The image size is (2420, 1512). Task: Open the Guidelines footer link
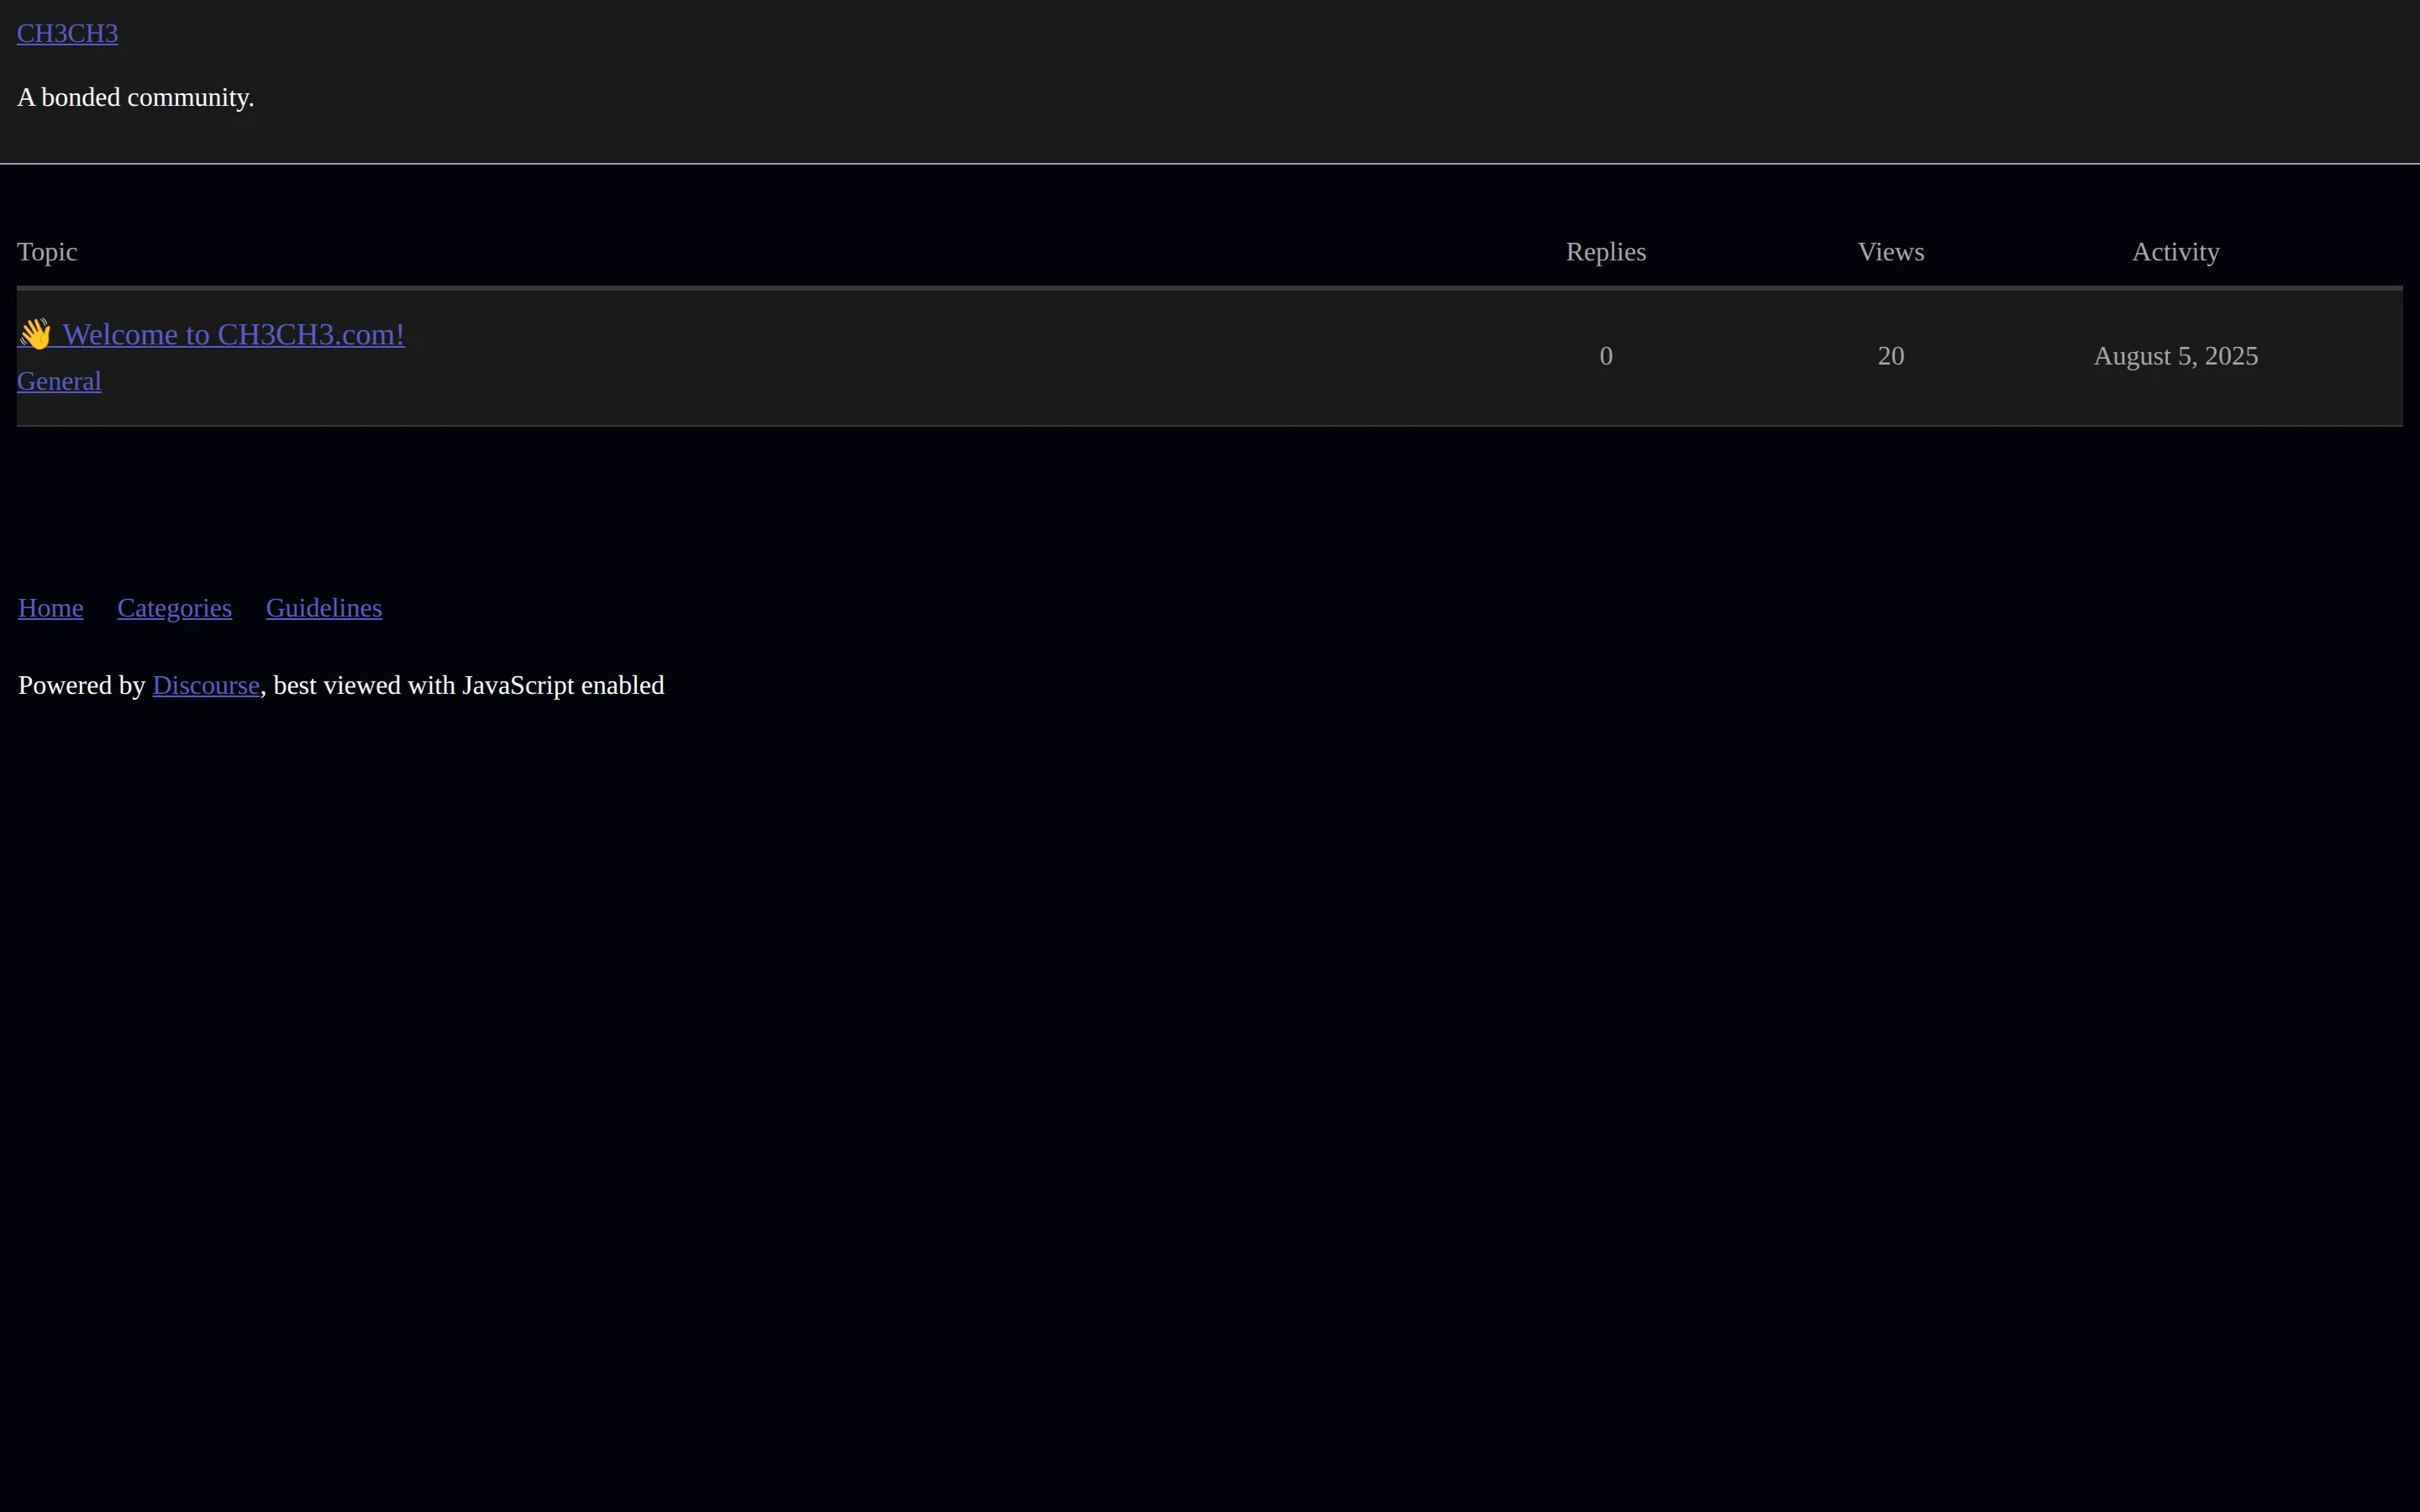tap(323, 608)
